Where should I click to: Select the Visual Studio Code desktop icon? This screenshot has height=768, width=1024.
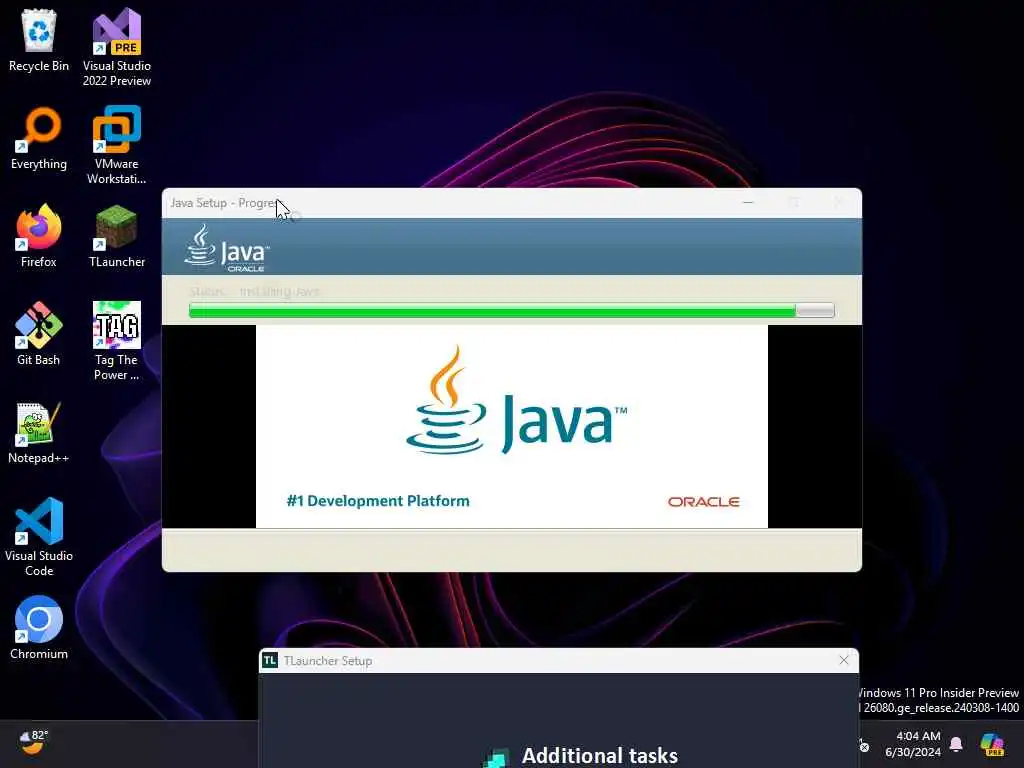(x=39, y=537)
